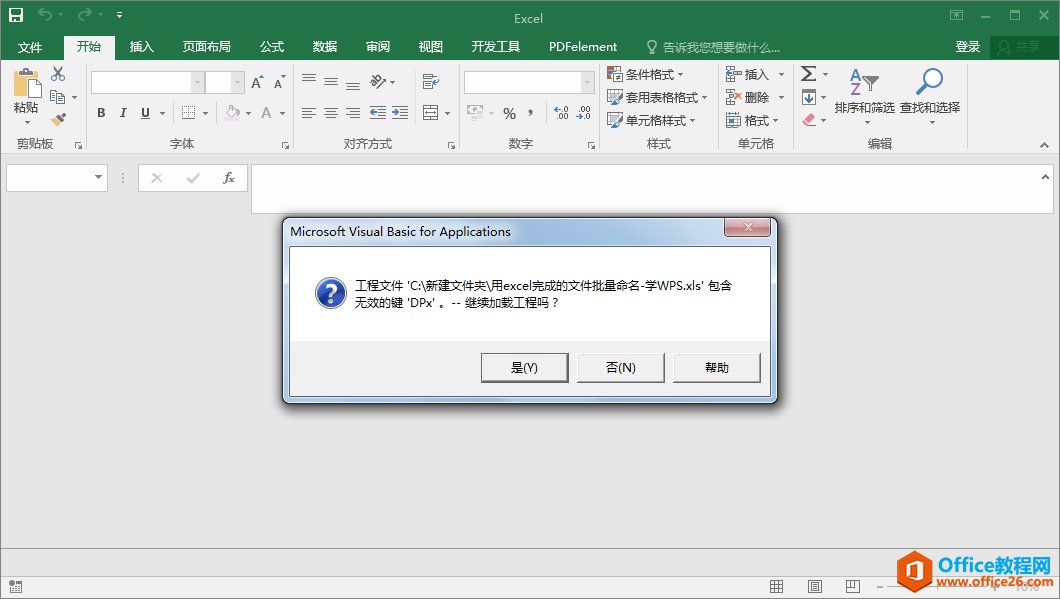Image resolution: width=1060 pixels, height=599 pixels.
Task: Switch to the 开发工具 tab
Action: (496, 47)
